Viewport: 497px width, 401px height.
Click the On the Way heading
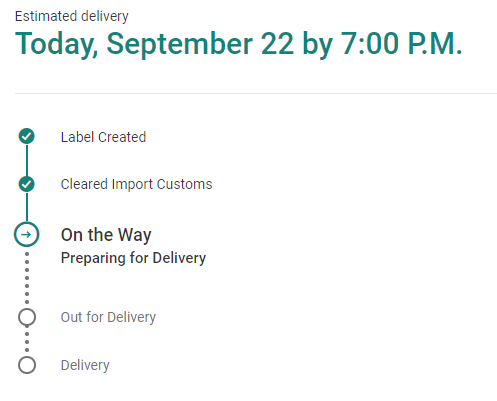(x=106, y=235)
